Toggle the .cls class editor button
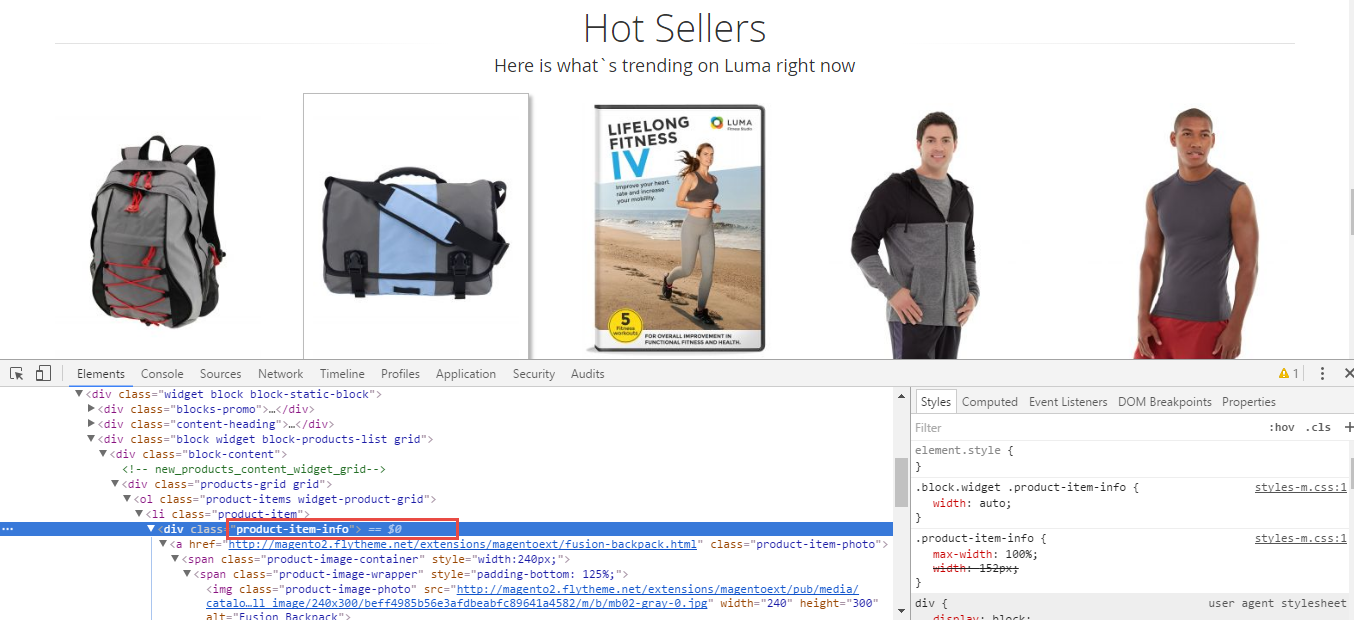This screenshot has height=620, width=1354. 1320,427
